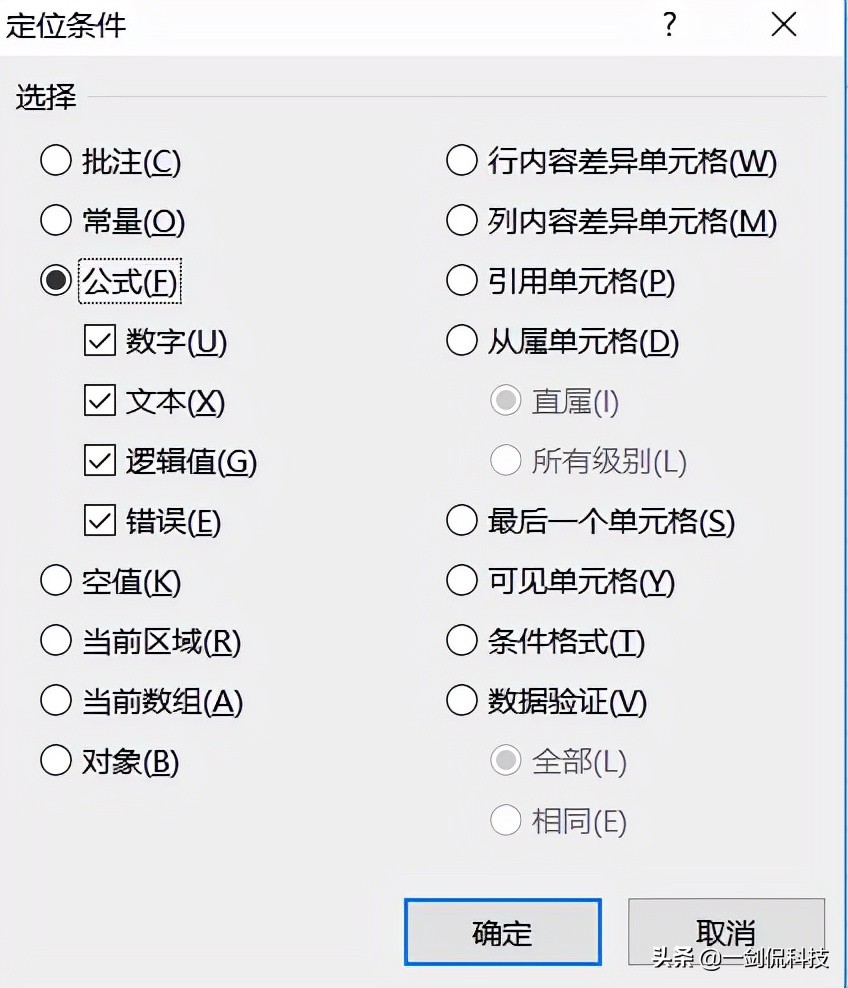Uncheck the 文本 (Text) checkbox
Viewport: 848px width, 988px height.
tap(100, 401)
